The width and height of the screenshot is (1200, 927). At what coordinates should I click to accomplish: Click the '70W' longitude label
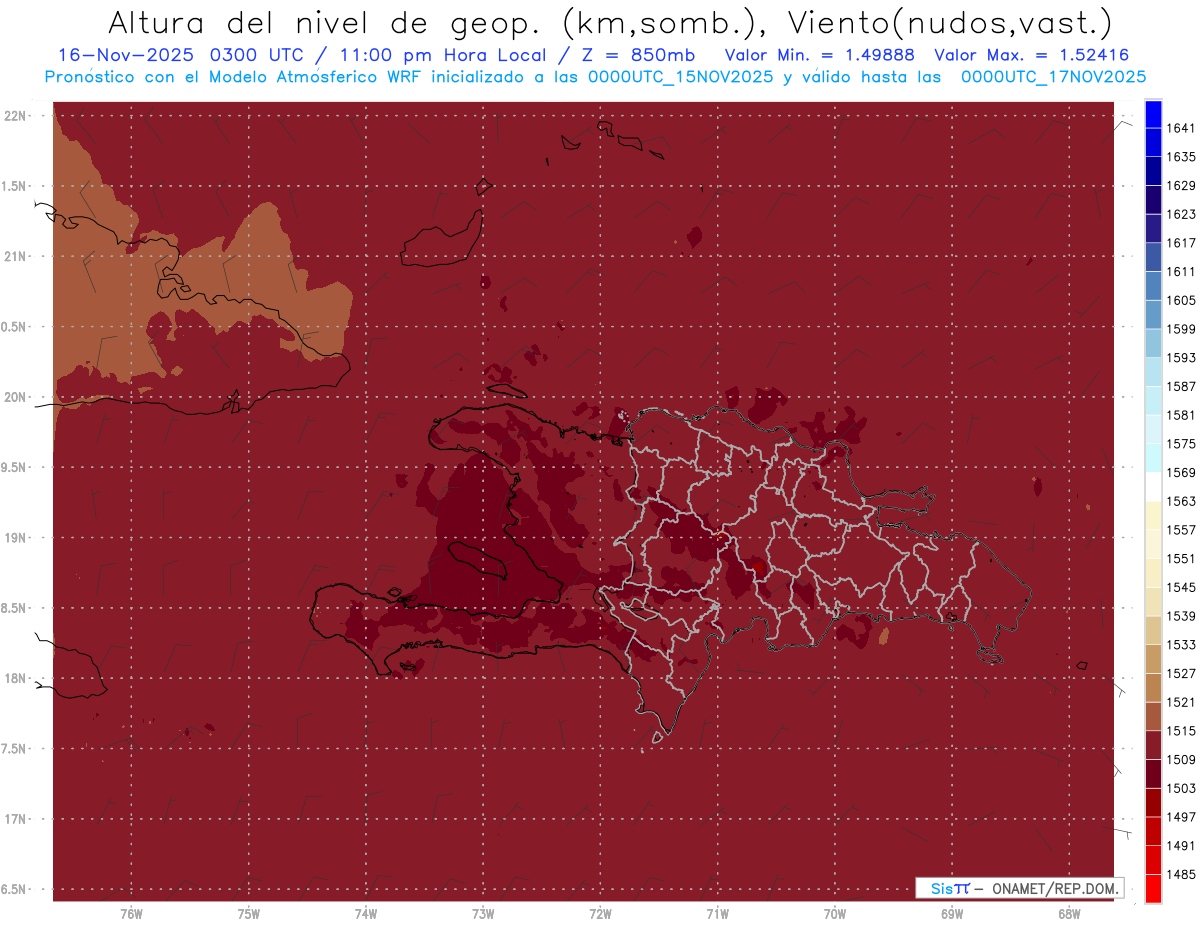835,913
